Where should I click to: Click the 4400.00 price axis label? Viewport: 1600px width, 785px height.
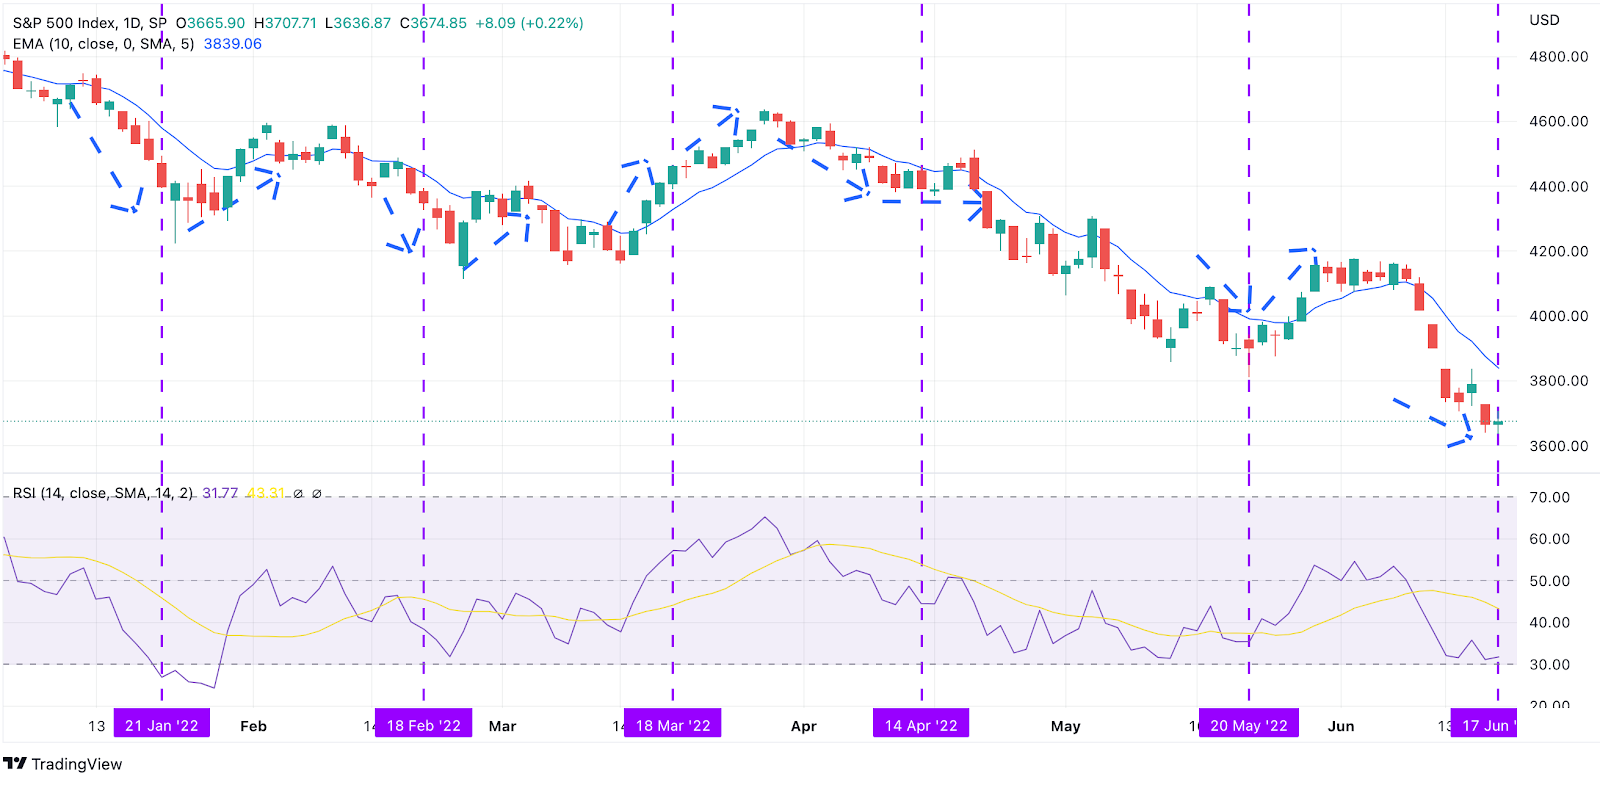point(1559,186)
